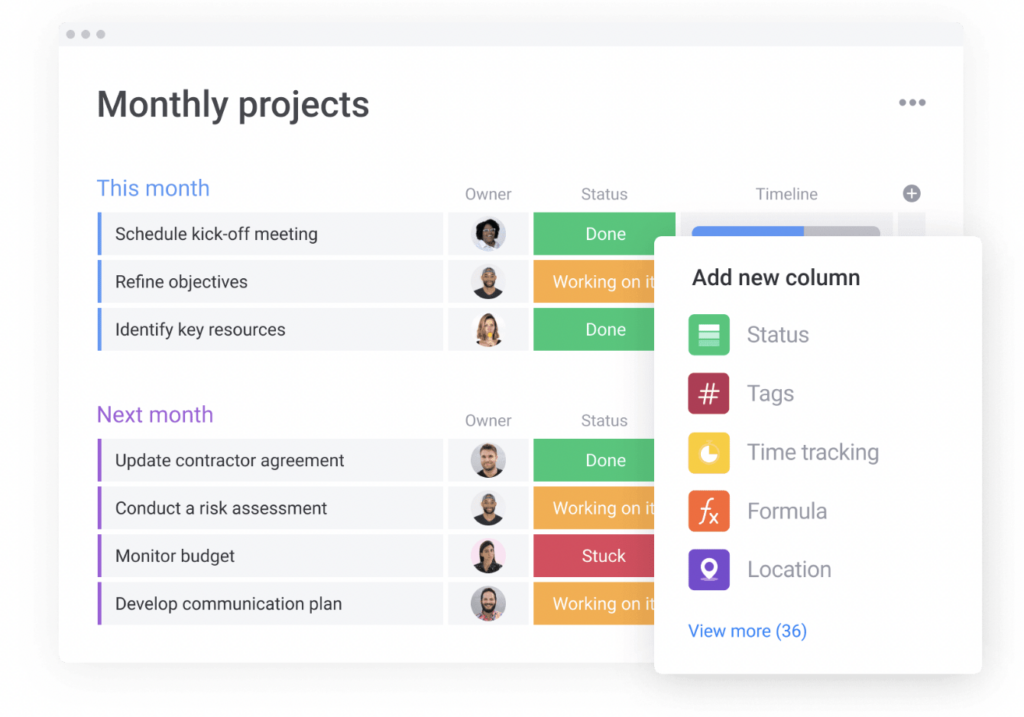Collapse the This month group
Screen dimensions: 1024x717
[153, 189]
